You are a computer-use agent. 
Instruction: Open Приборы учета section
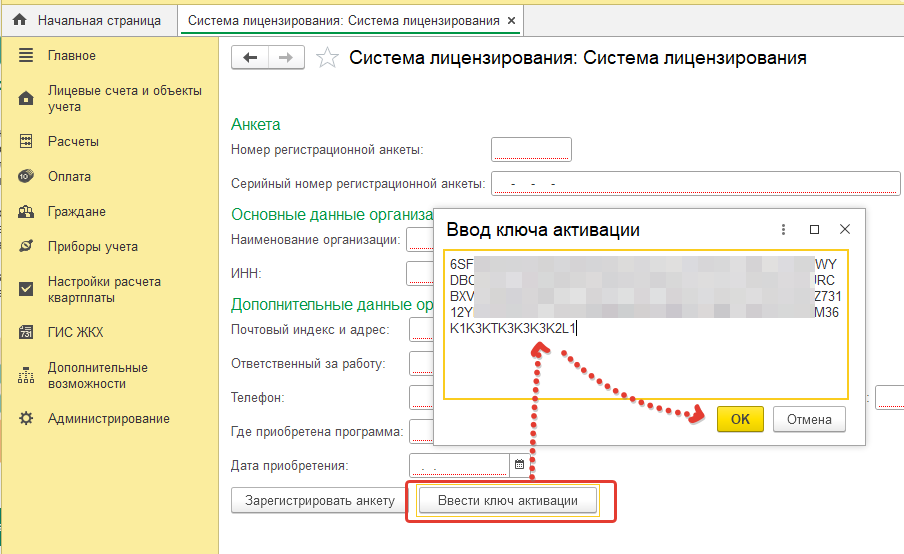[x=92, y=247]
